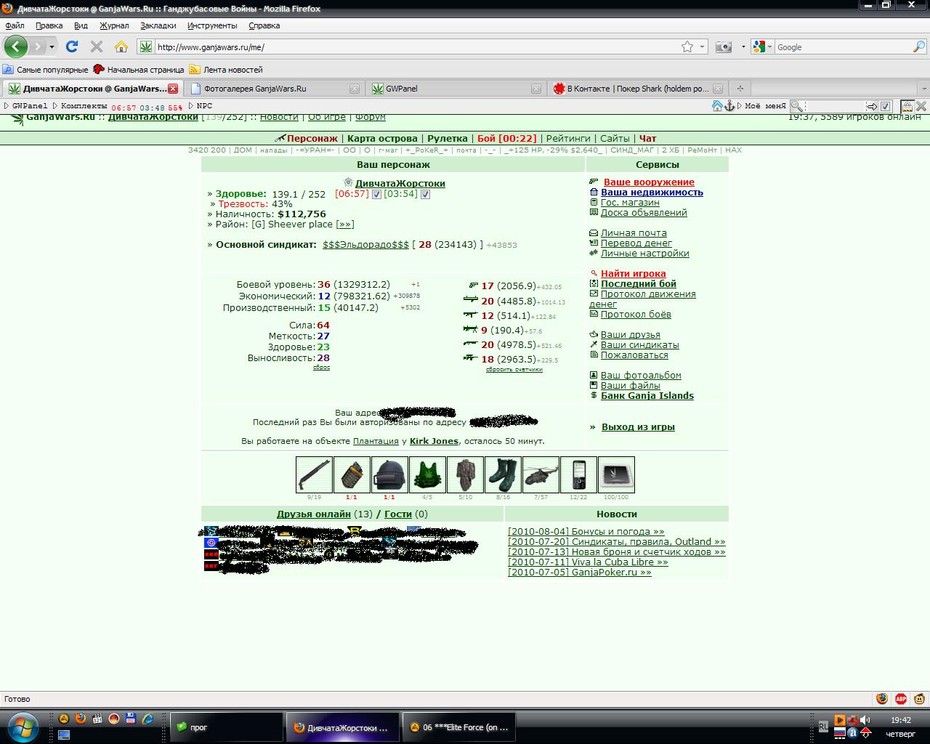
Task: Expand the GWPanel menu triangle
Action: point(7,106)
